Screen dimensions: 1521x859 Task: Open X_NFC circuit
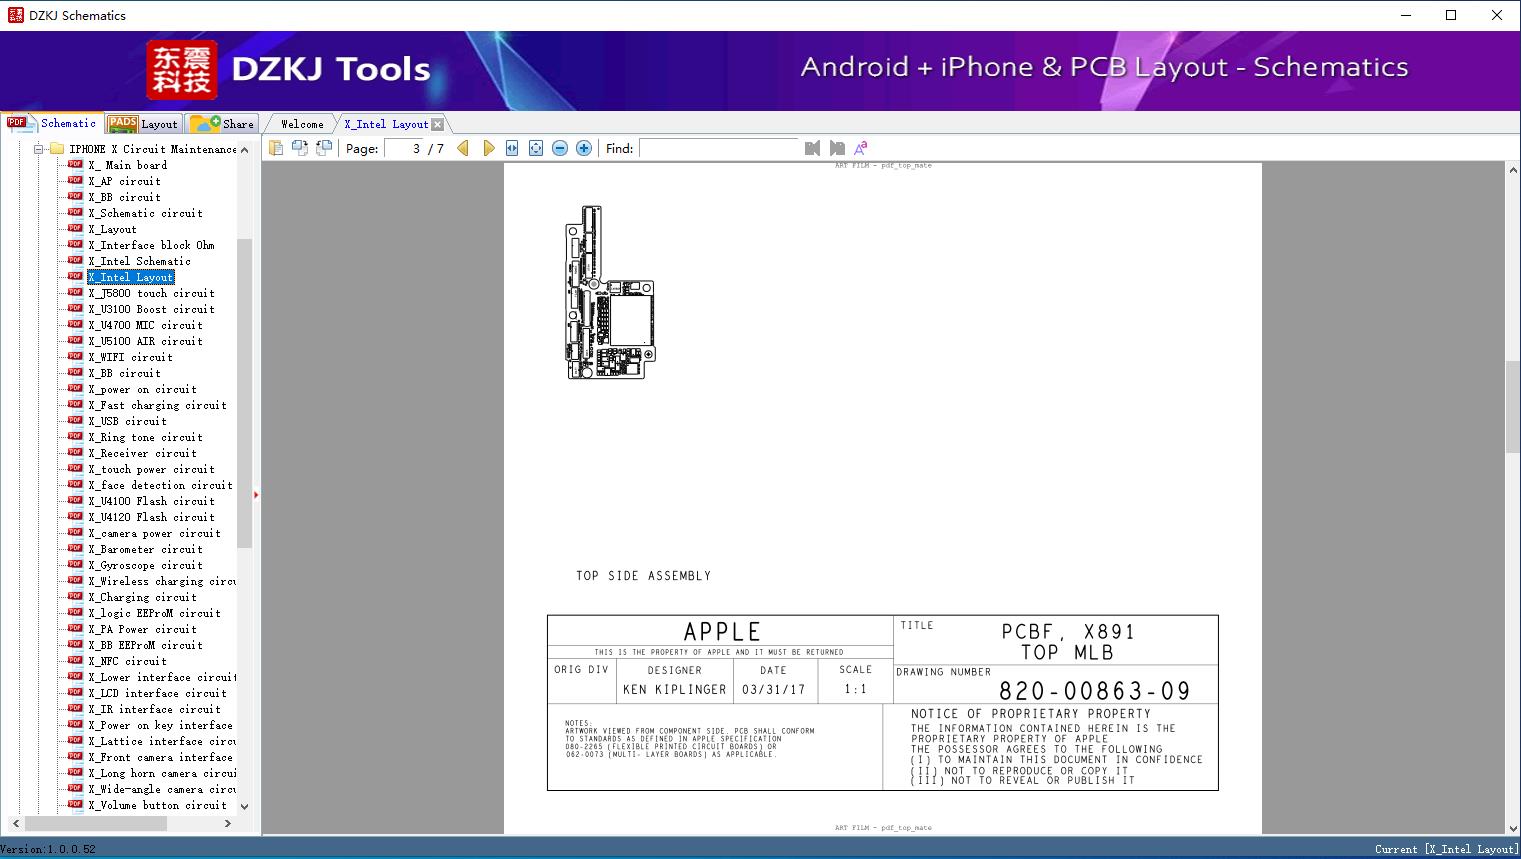coord(127,661)
